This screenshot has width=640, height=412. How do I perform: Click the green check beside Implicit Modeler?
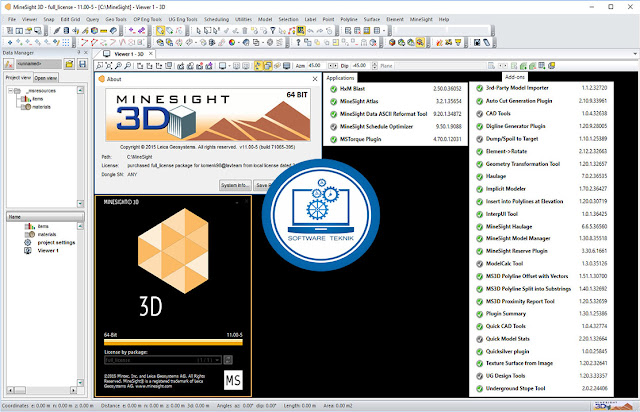480,189
